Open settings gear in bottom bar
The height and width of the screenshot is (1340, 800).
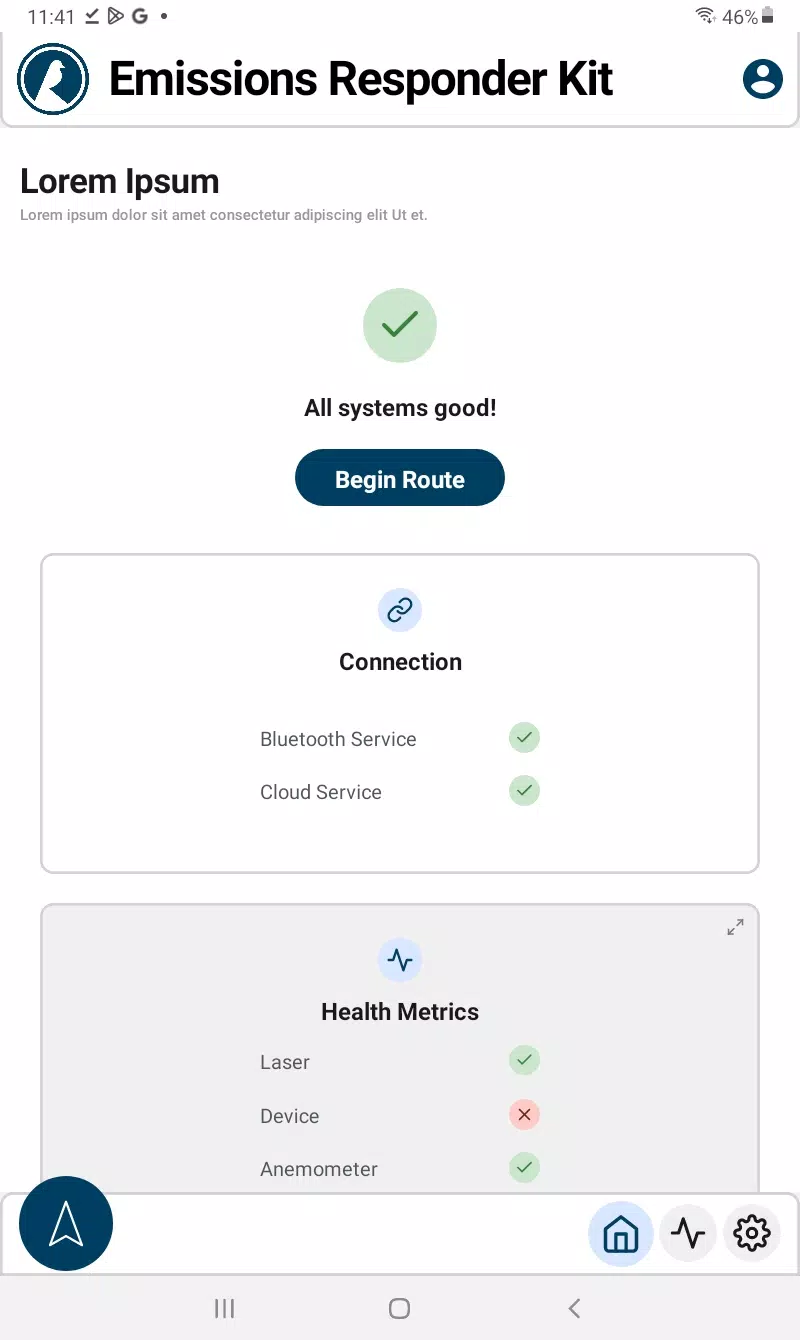tap(752, 1233)
